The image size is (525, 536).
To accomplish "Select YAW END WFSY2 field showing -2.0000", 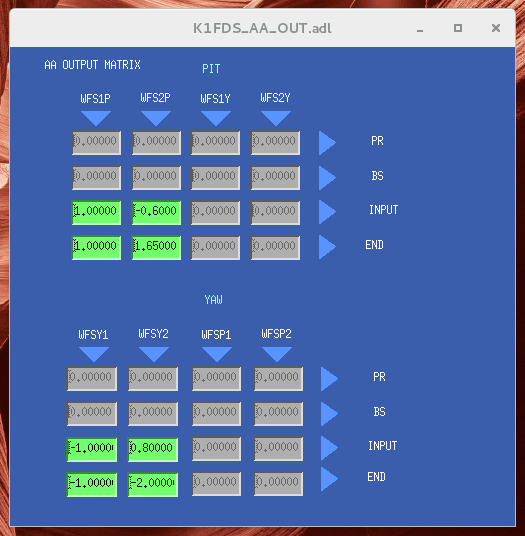I will tap(153, 484).
